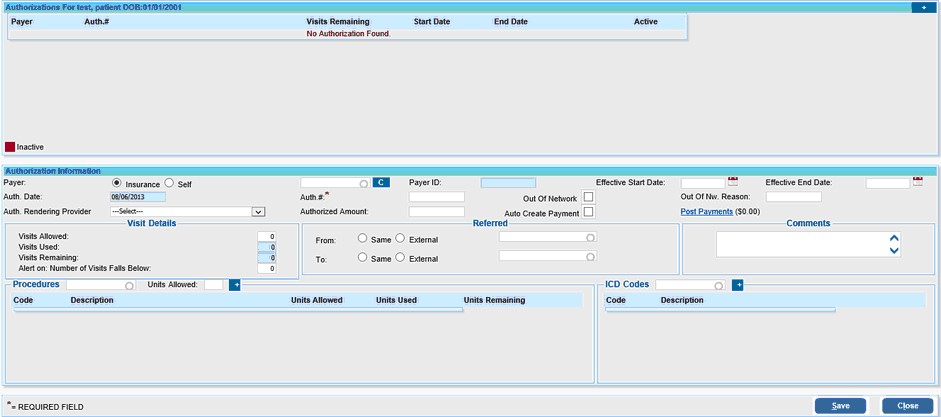Open the Effective End Date calendar
The width and height of the screenshot is (941, 417).
918,182
